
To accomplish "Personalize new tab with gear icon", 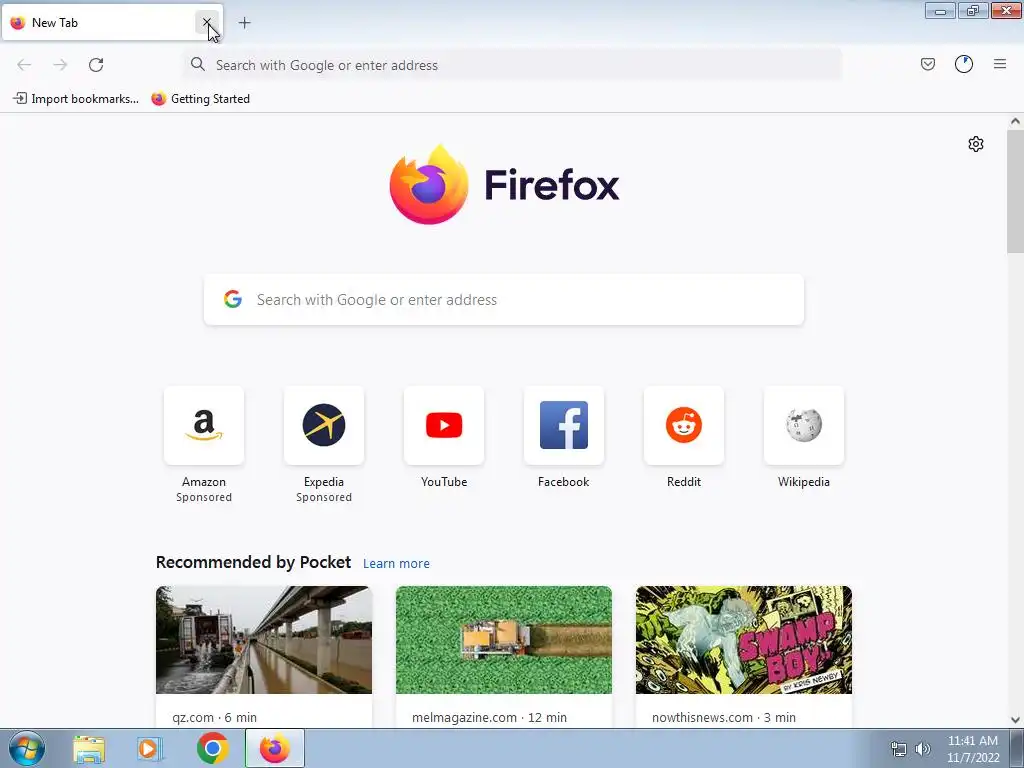I will pos(976,144).
